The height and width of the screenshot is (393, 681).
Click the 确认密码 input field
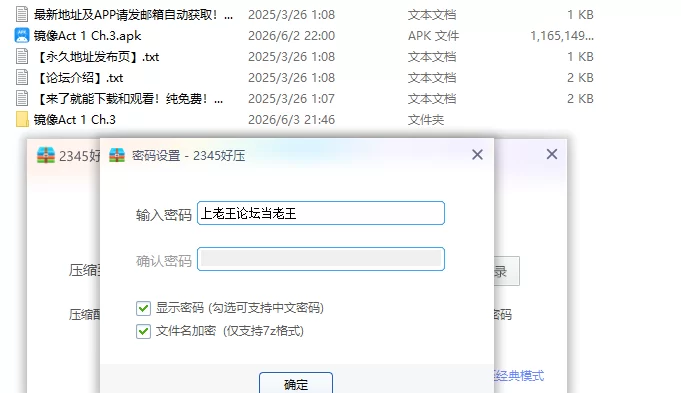point(321,259)
